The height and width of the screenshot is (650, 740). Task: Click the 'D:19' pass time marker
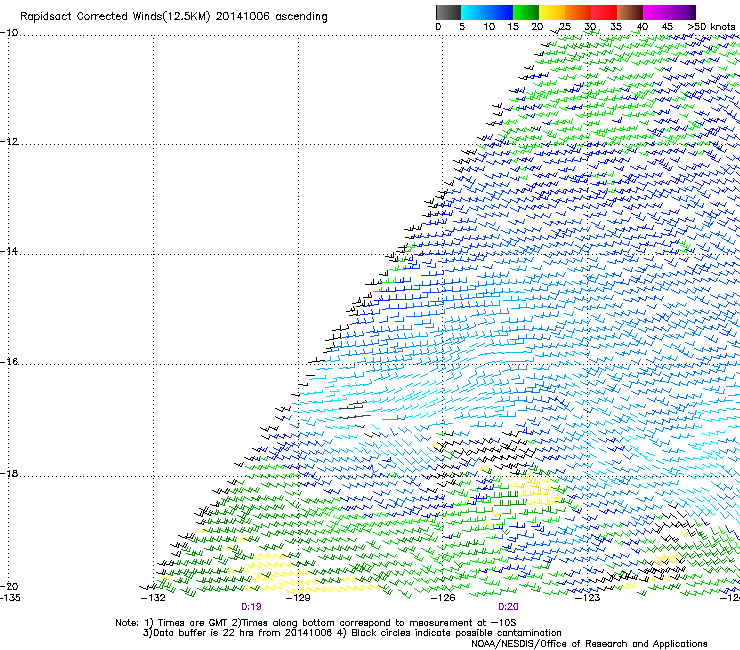click(x=251, y=607)
